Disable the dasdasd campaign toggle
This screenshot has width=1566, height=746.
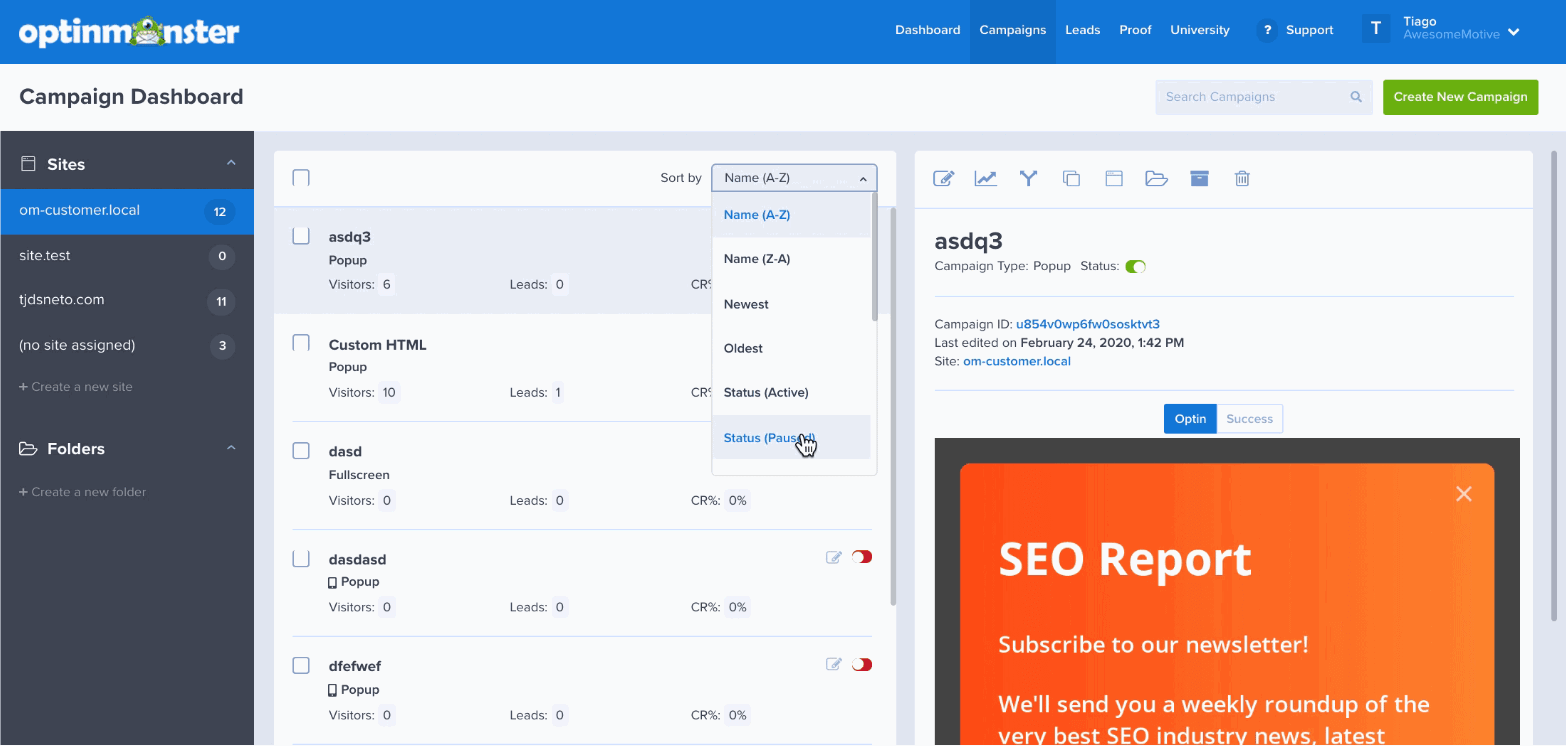(x=861, y=556)
